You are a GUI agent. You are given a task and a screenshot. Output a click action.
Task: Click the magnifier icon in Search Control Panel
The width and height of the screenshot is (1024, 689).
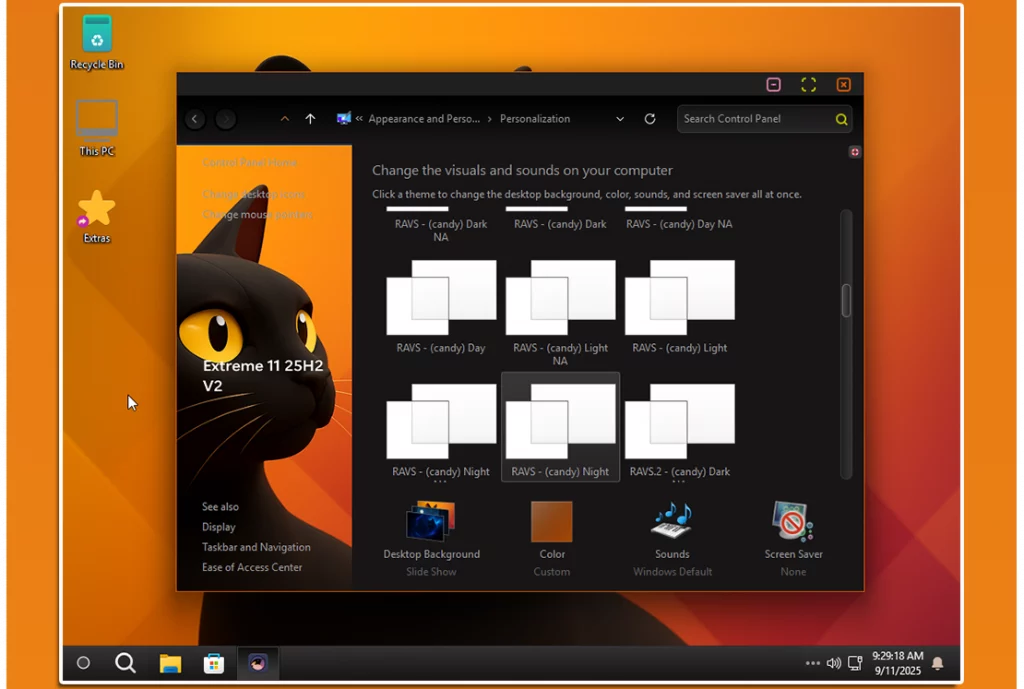point(842,119)
